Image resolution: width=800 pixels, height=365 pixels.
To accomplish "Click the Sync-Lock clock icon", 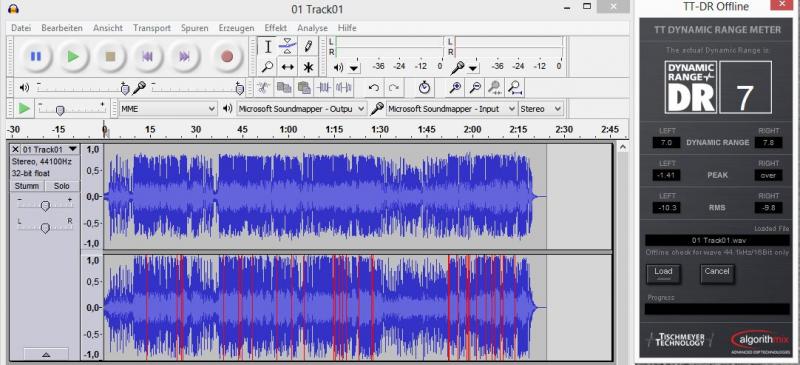I will [424, 88].
